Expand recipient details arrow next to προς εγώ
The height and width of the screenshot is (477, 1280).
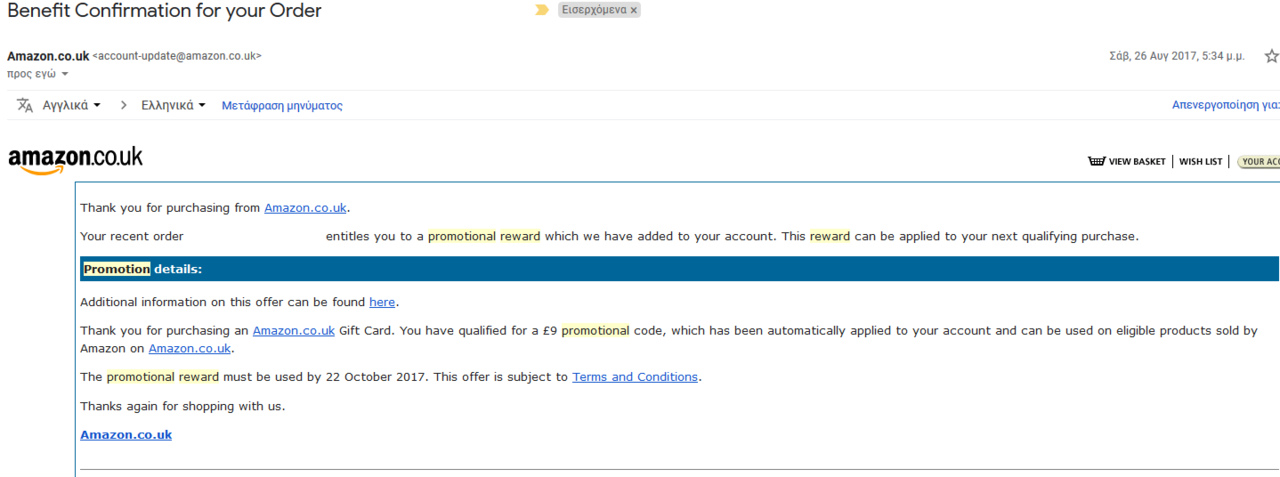65,74
